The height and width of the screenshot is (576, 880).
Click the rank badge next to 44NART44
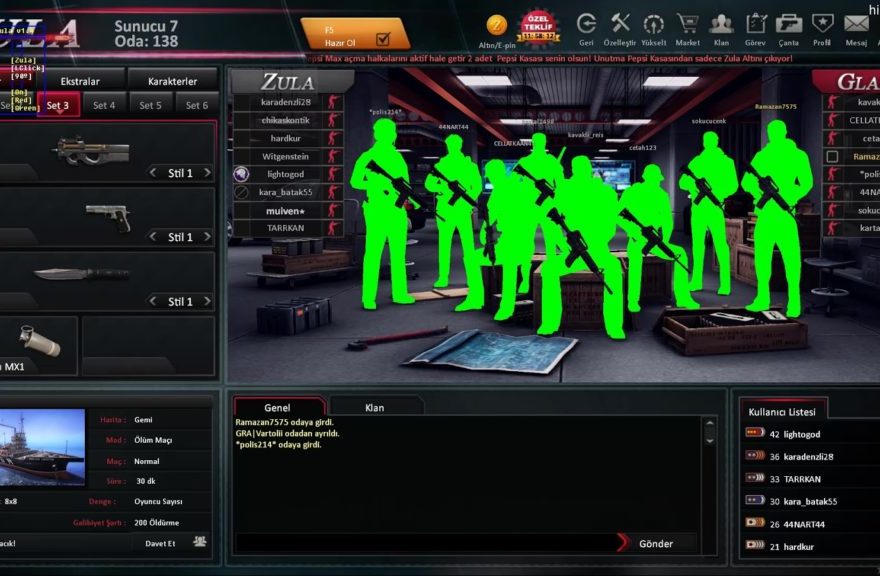point(755,523)
